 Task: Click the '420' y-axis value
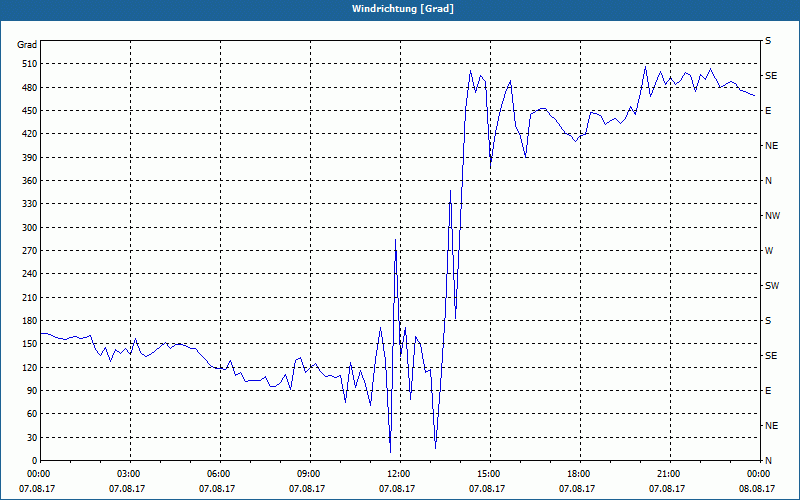pos(29,134)
